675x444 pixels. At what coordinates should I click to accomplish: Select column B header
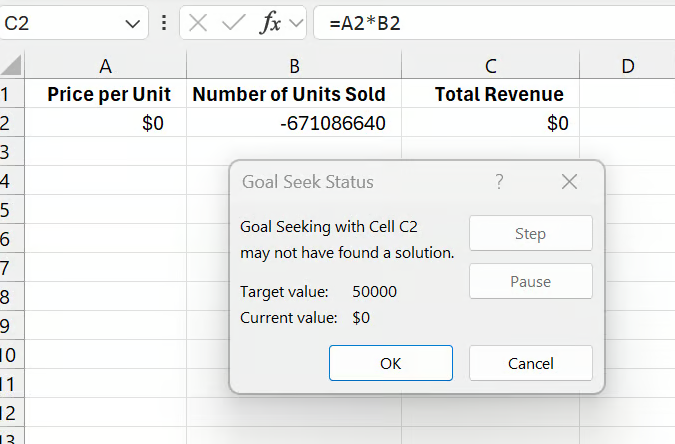point(294,66)
